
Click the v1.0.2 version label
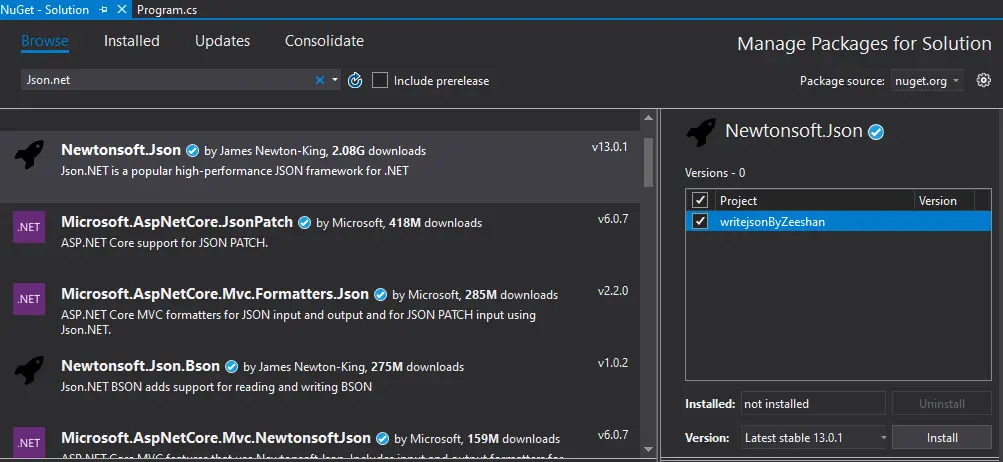tap(613, 363)
